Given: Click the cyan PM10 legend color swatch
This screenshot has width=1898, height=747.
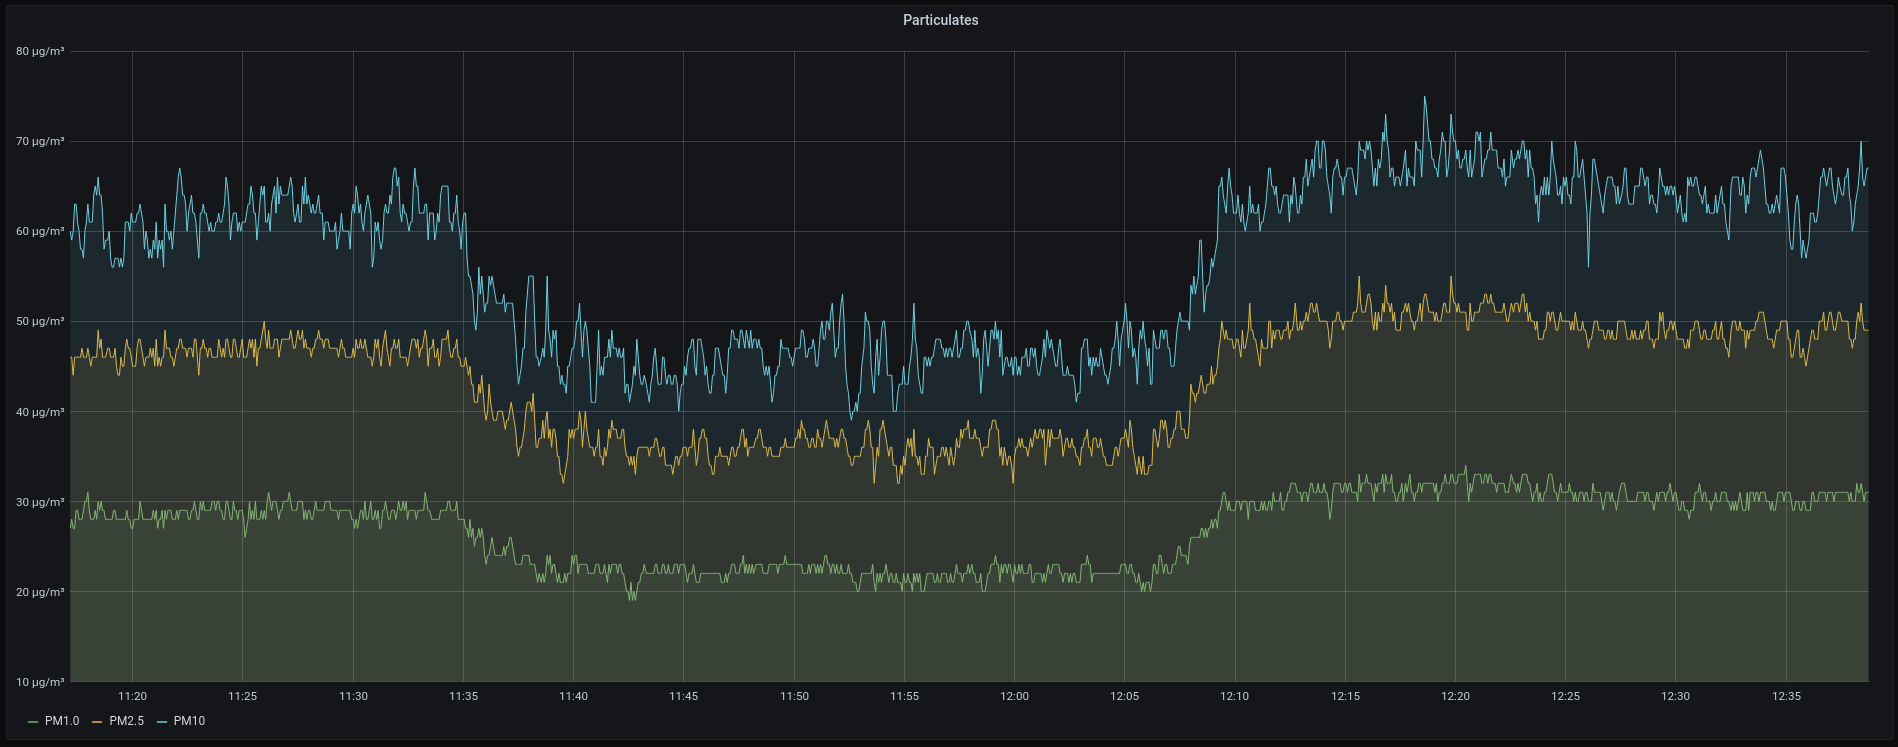Looking at the screenshot, I should pos(162,722).
